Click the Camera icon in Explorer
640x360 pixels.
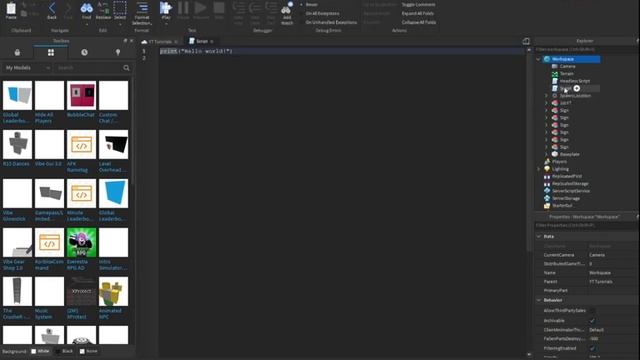[555, 66]
